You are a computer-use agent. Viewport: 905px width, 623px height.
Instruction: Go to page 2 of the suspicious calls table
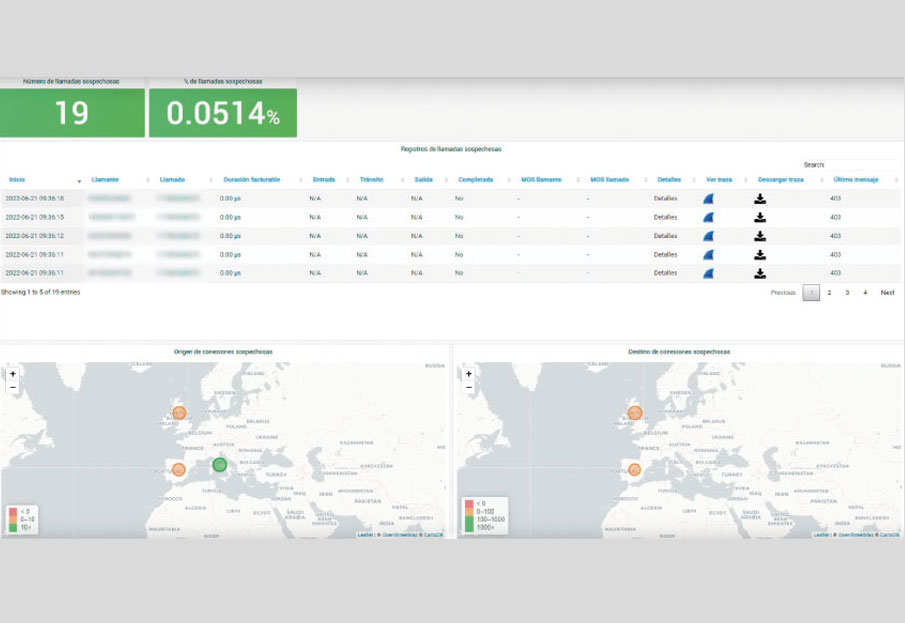click(x=829, y=293)
